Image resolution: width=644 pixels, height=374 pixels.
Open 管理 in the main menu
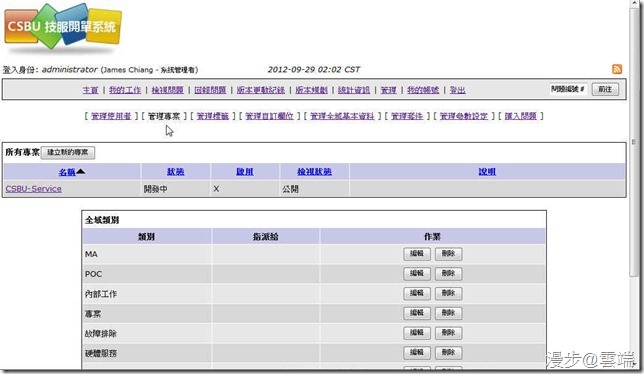[x=389, y=90]
